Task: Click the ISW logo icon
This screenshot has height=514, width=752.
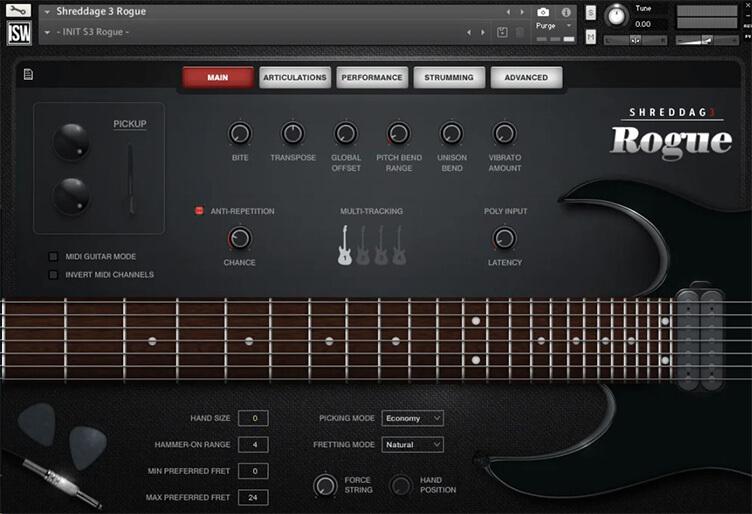Action: (x=19, y=33)
